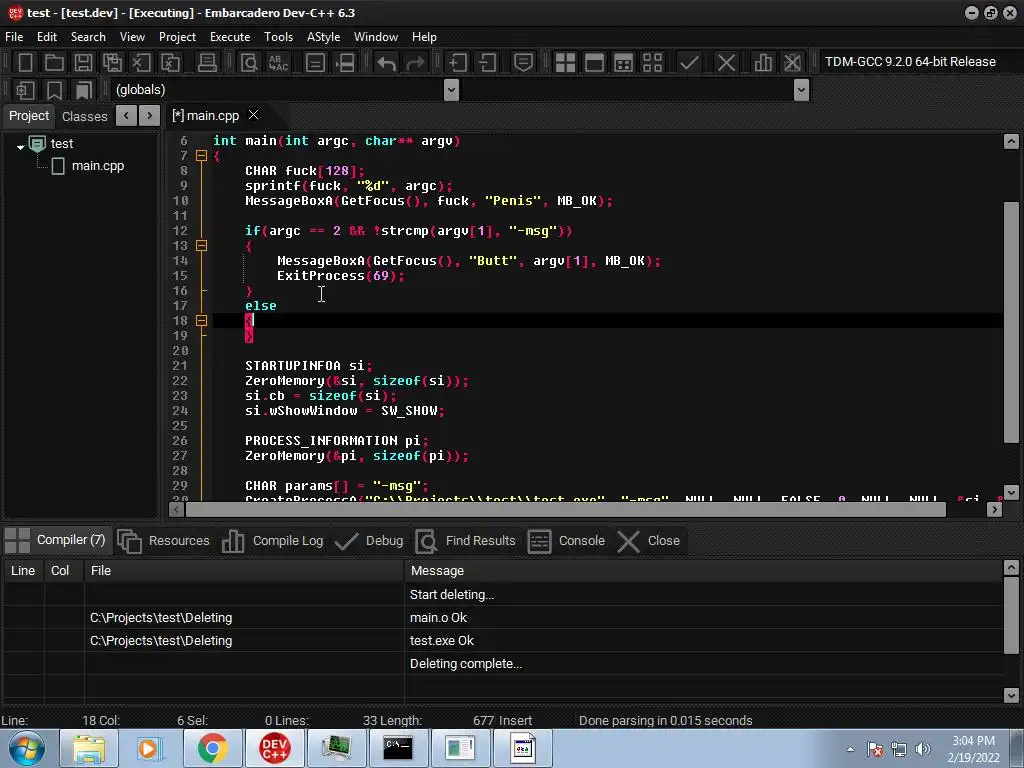The width and height of the screenshot is (1024, 768).
Task: Click the "test.exe Ok" message row
Action: [503, 641]
